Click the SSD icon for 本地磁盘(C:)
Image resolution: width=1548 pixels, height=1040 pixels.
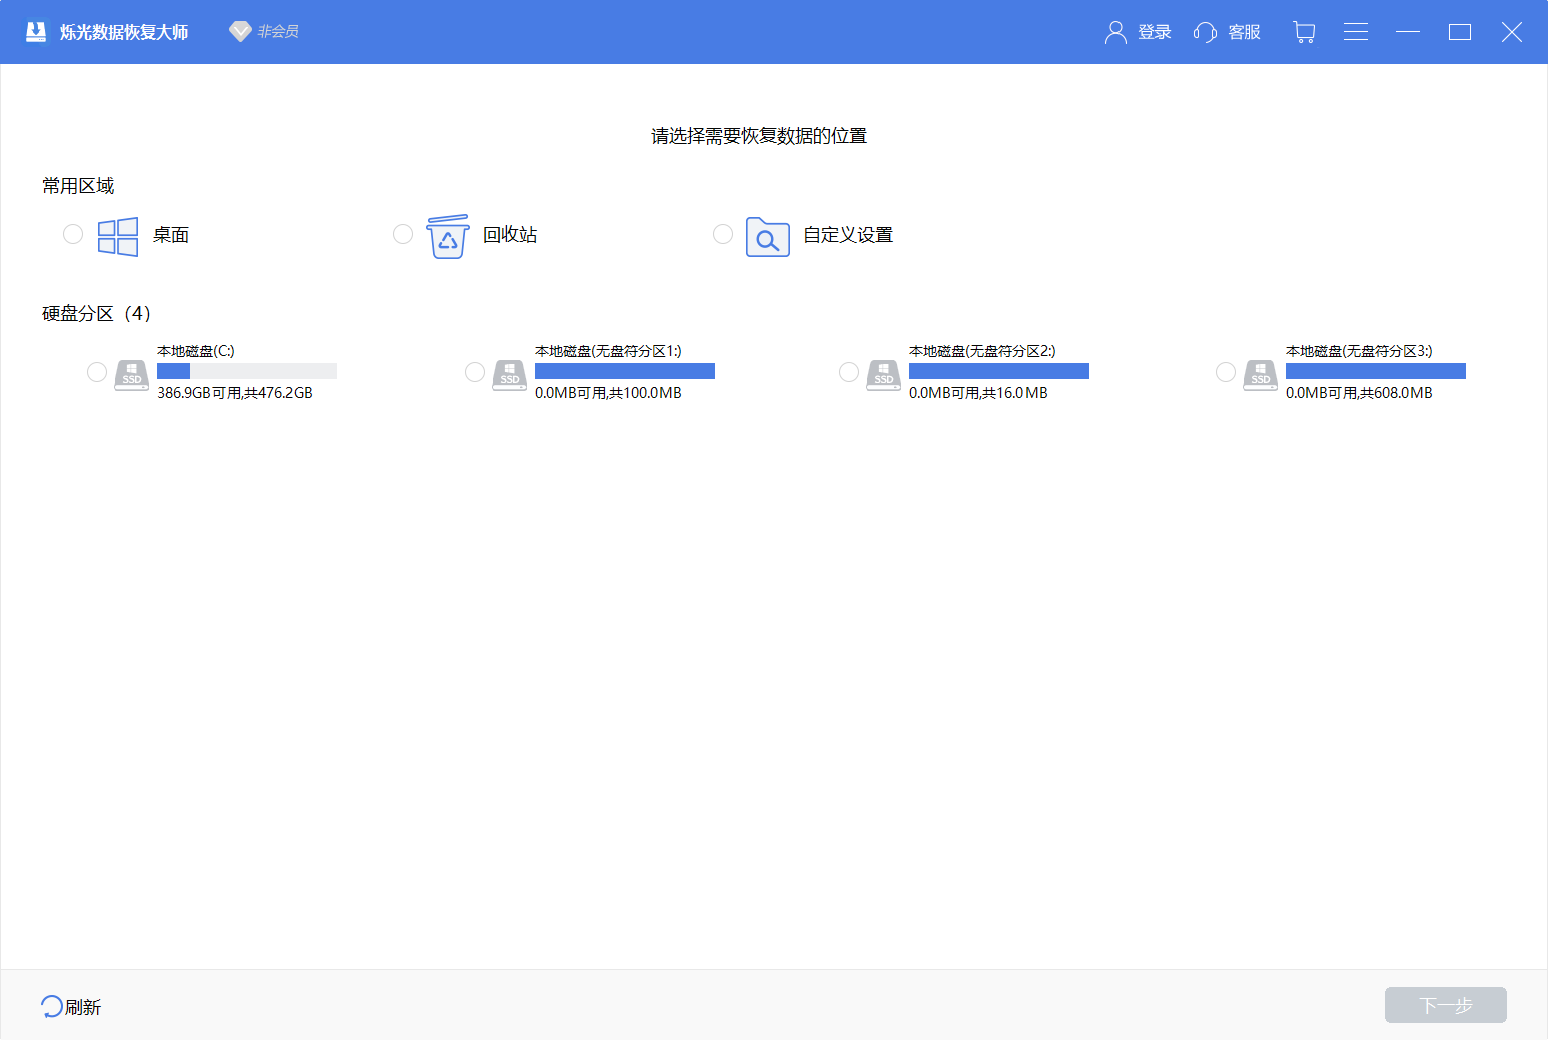pos(131,374)
